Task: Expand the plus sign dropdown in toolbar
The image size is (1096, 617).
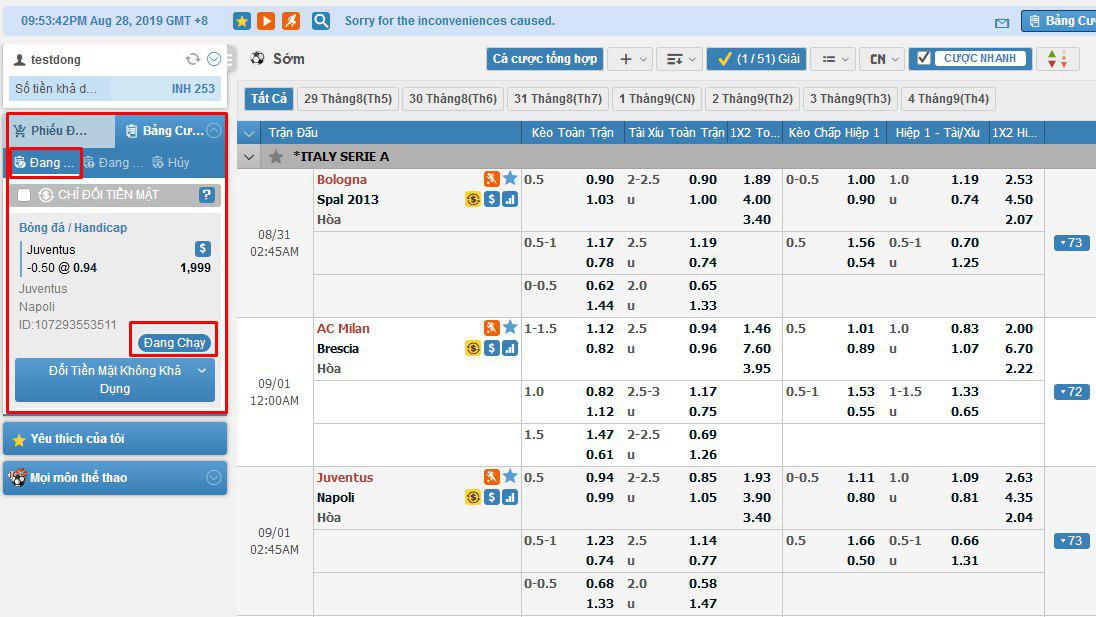Action: (x=633, y=59)
